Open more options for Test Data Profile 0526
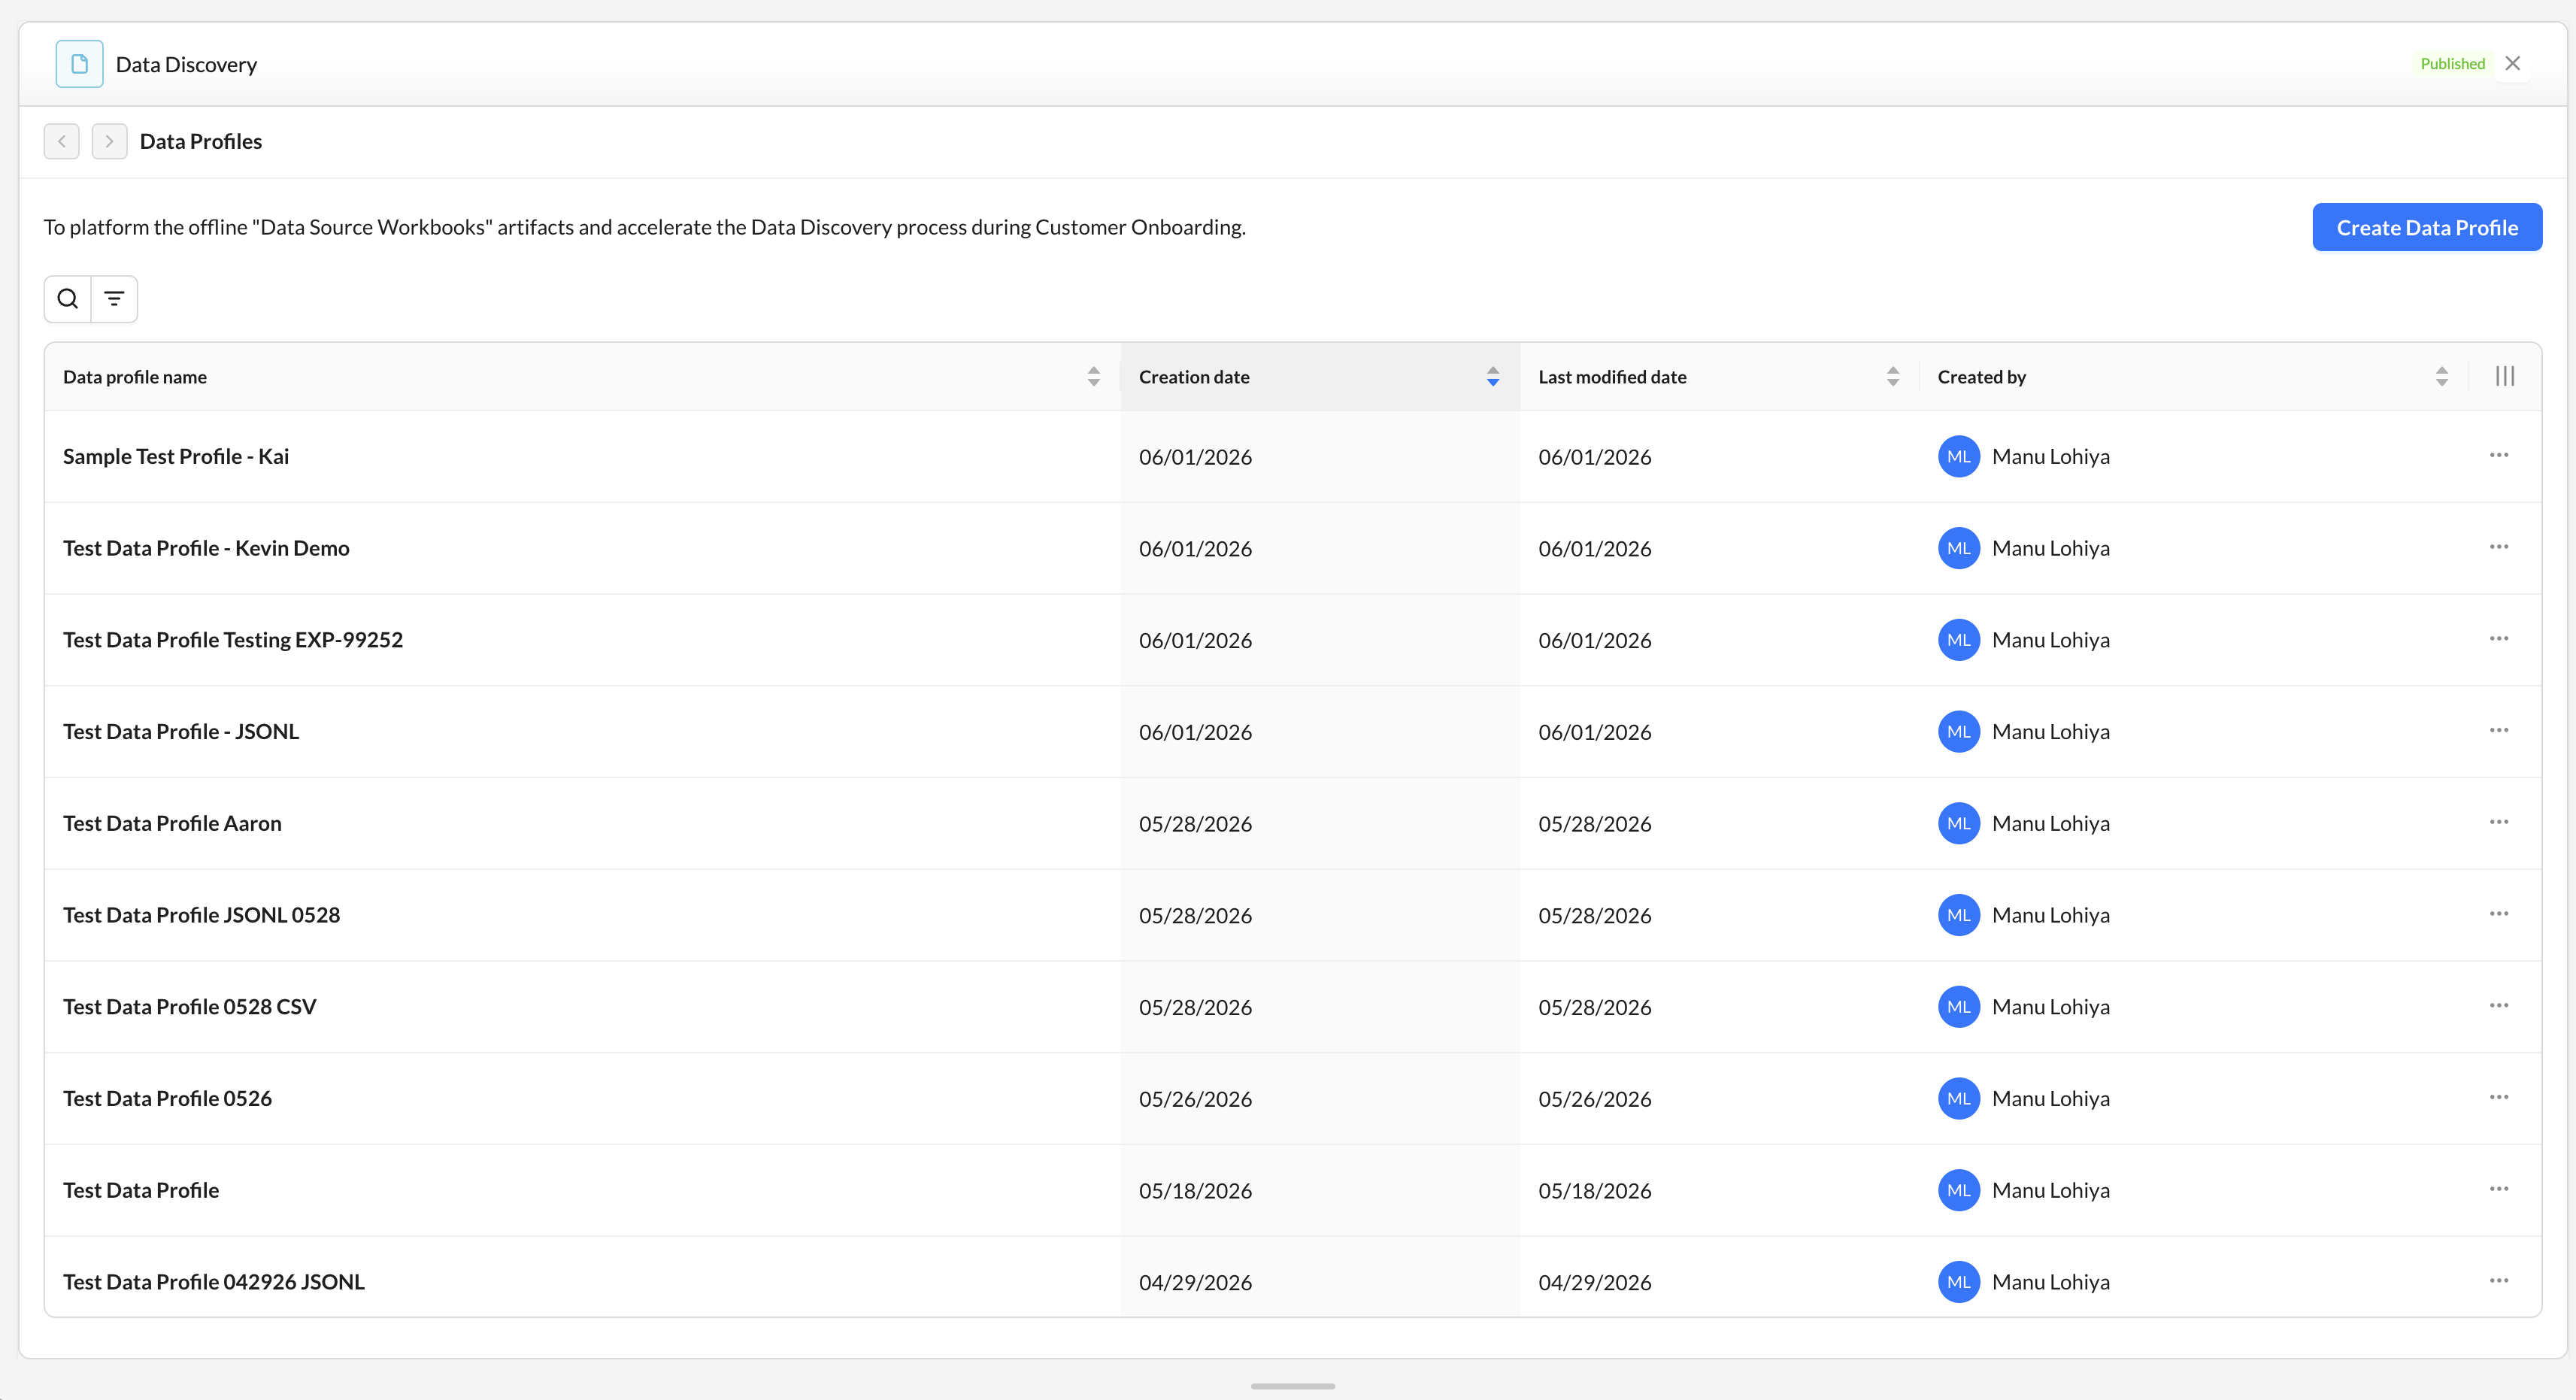The width and height of the screenshot is (2576, 1400). (2499, 1098)
